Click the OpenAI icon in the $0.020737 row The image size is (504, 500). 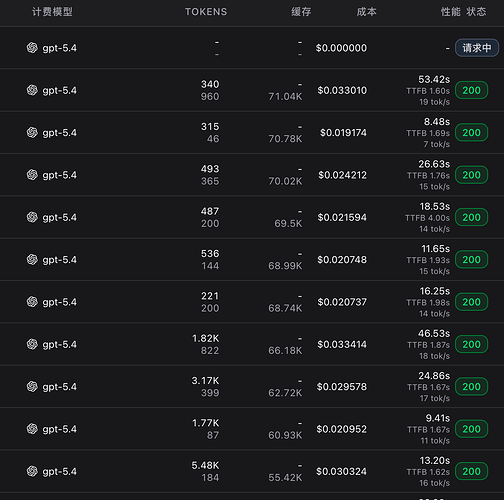click(32, 302)
